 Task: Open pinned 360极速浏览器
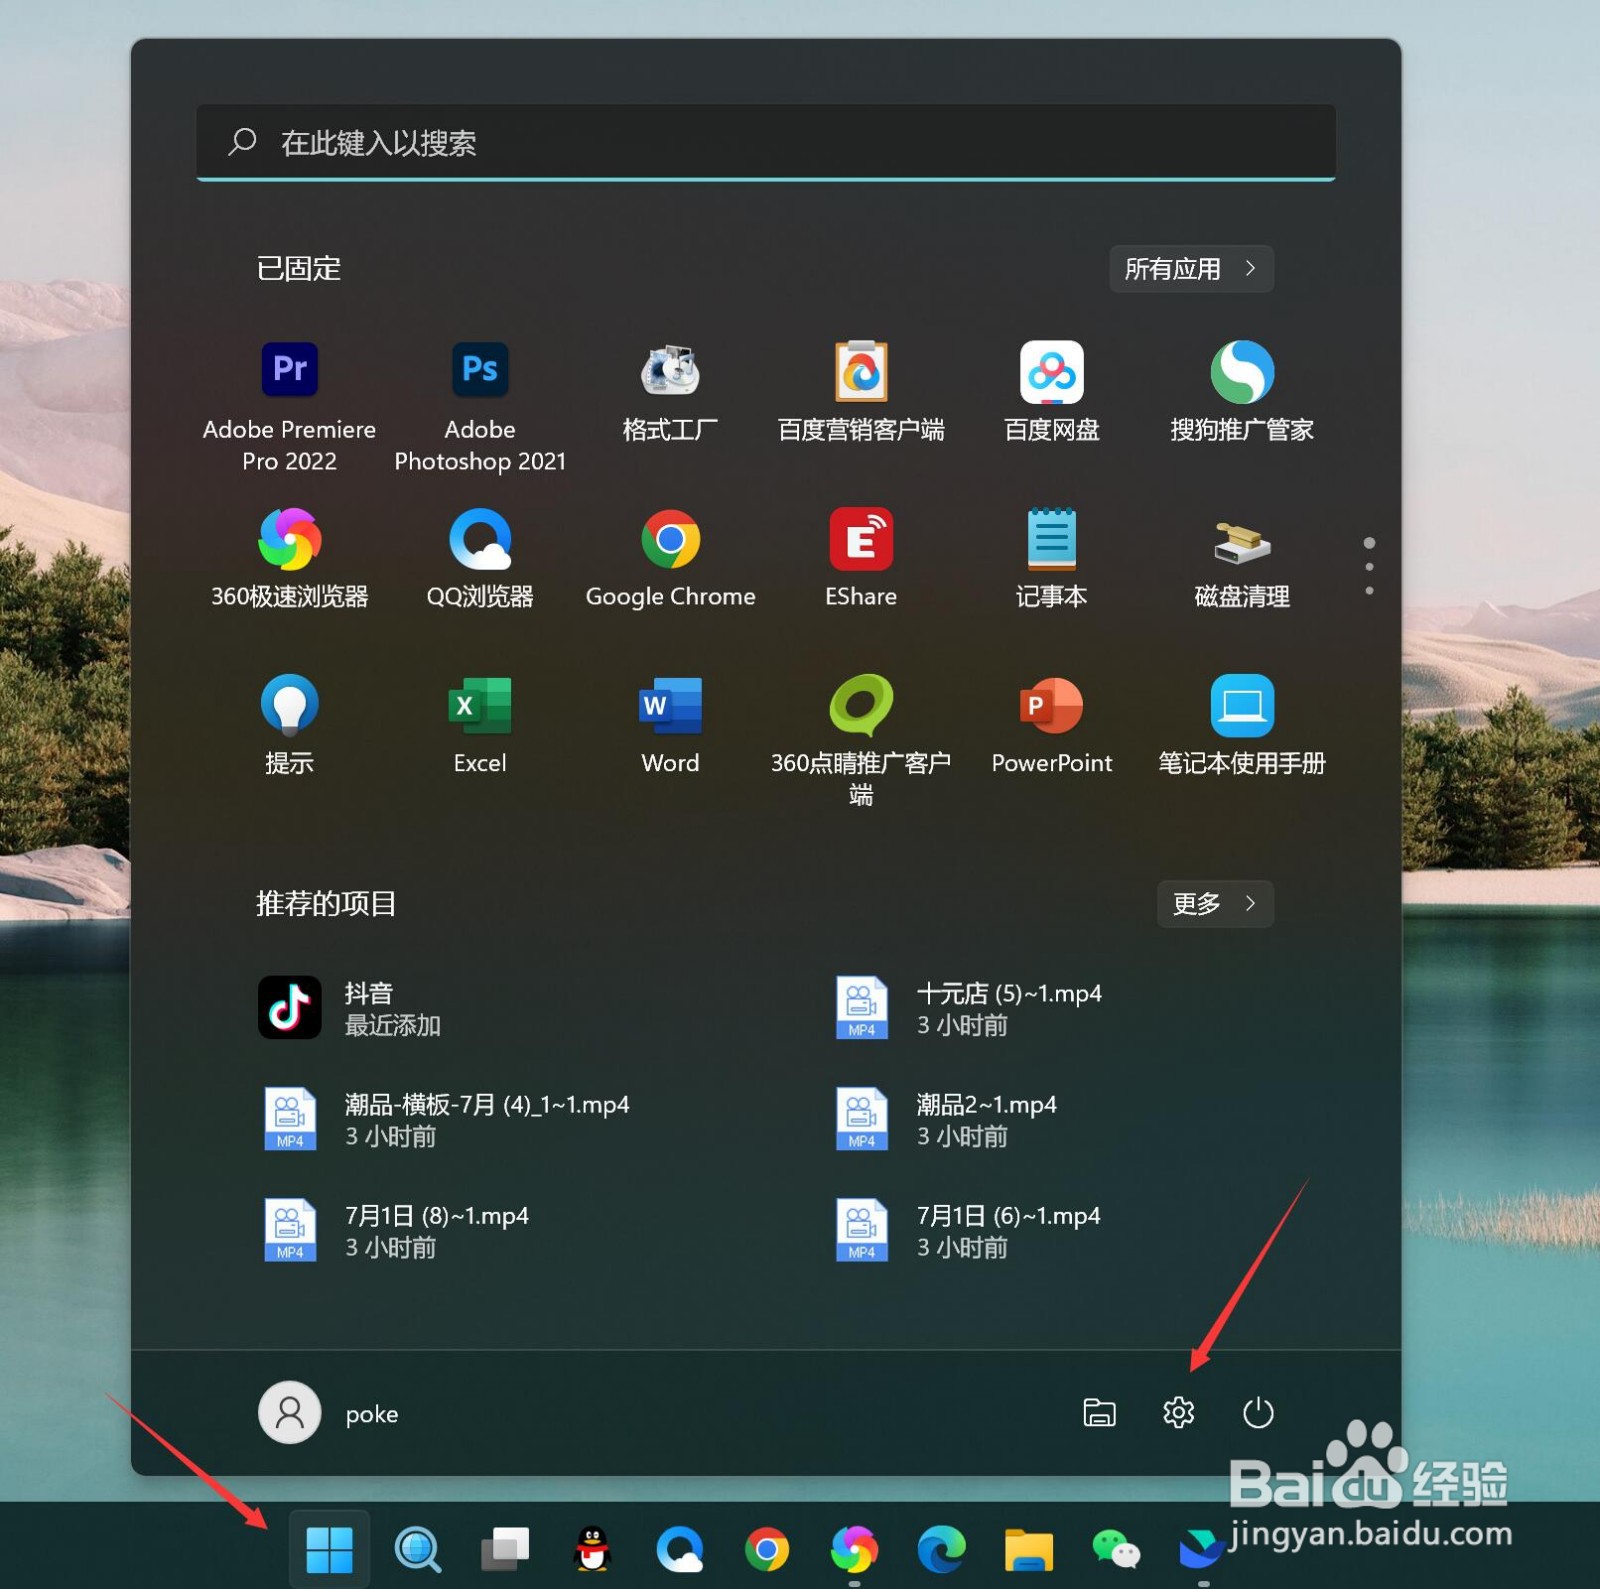point(289,559)
